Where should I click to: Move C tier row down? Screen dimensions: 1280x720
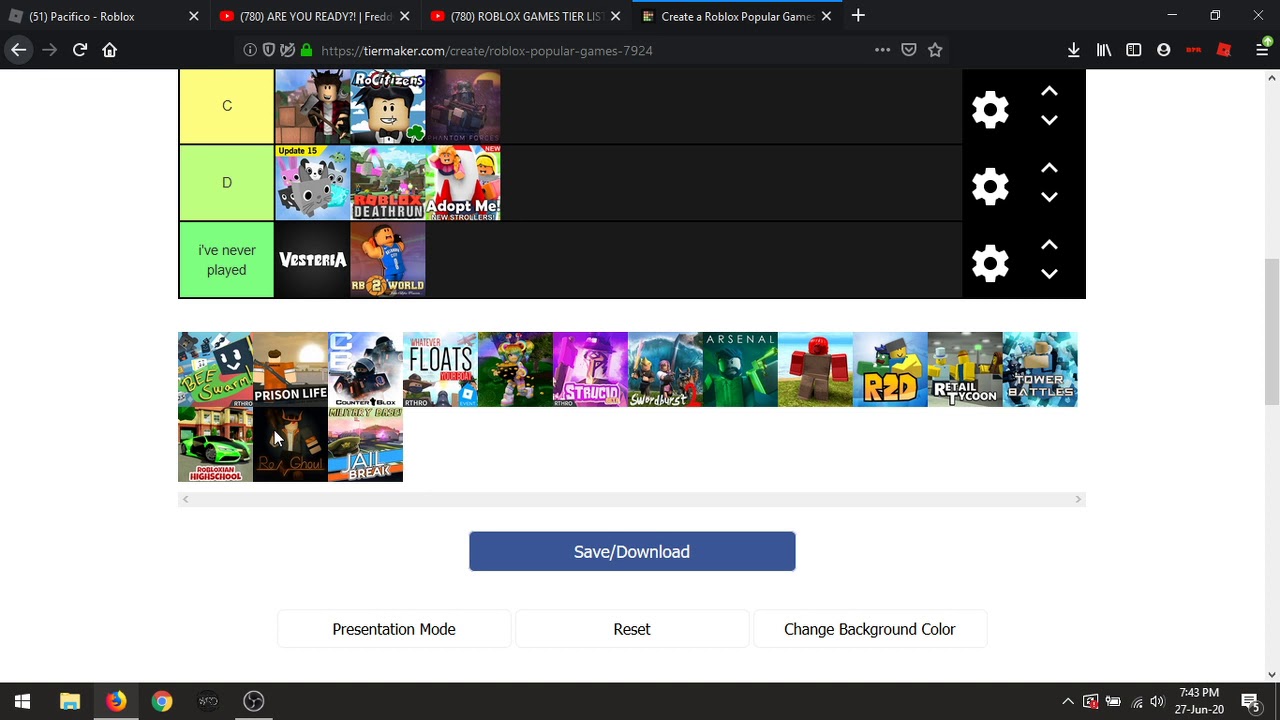point(1049,120)
